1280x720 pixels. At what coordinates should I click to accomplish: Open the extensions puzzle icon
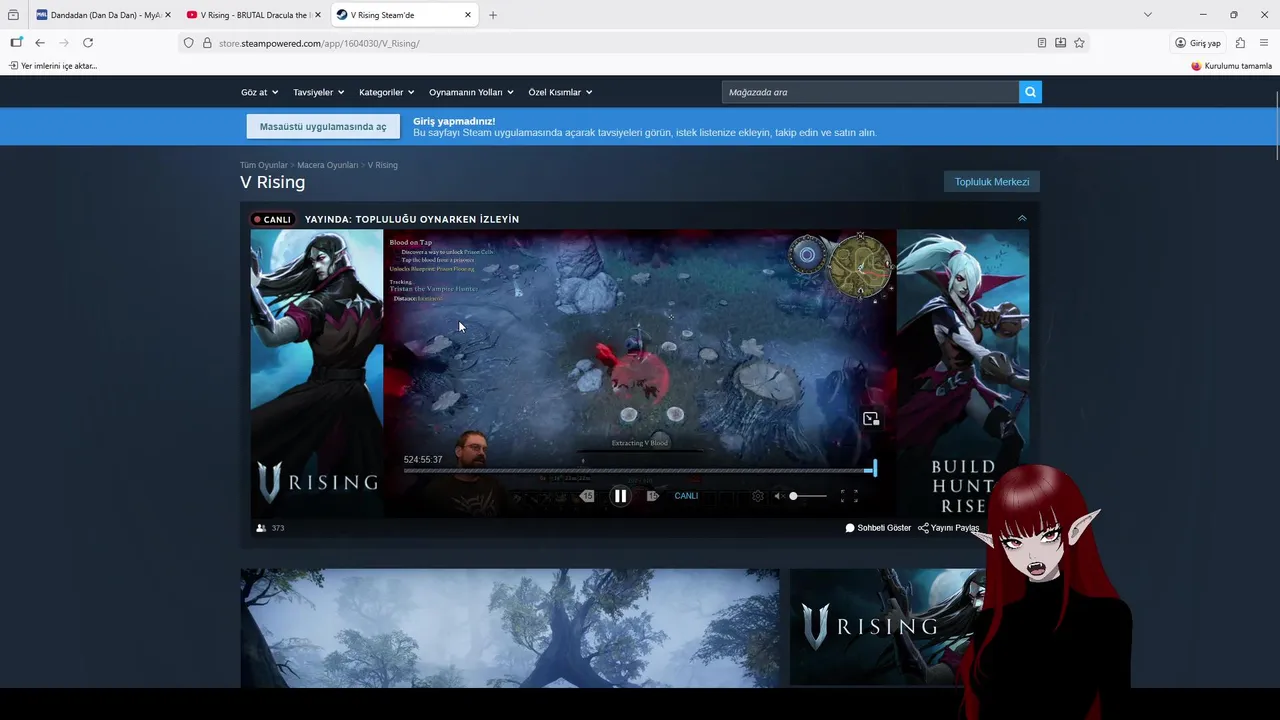1240,43
